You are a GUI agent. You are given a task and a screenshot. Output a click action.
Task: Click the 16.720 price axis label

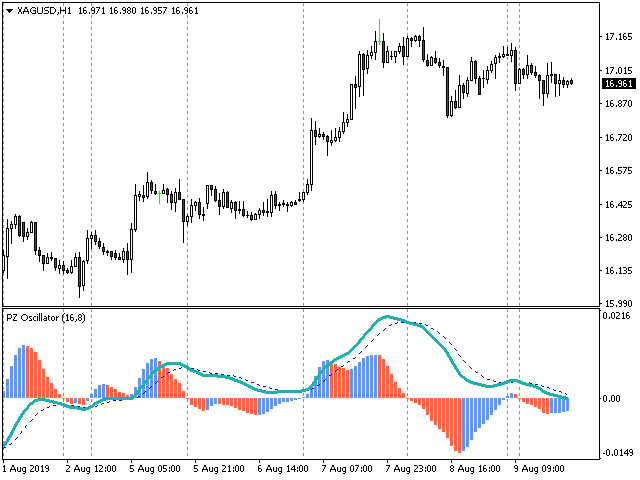click(618, 138)
